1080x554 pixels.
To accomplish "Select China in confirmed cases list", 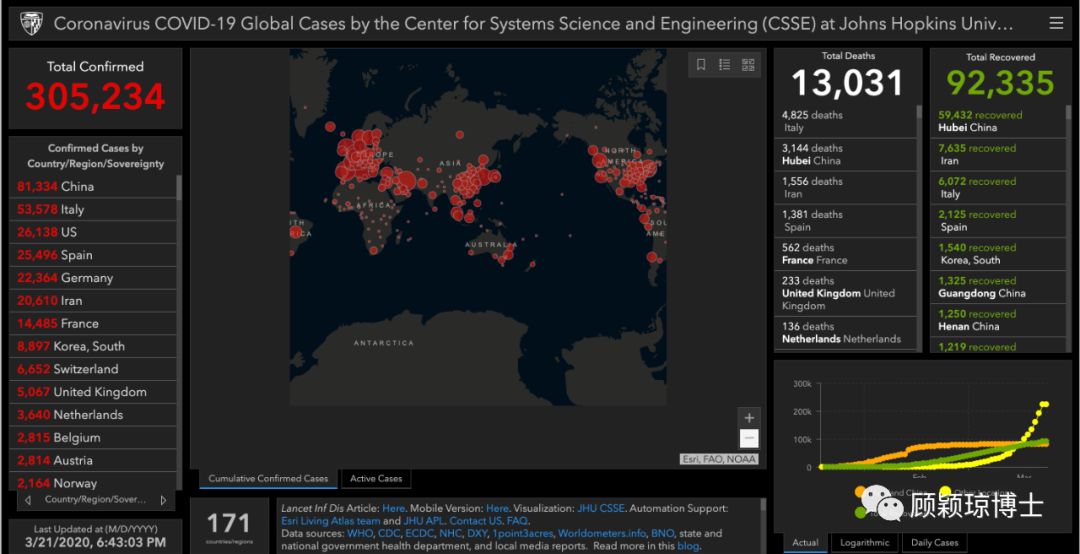I will tap(93, 186).
